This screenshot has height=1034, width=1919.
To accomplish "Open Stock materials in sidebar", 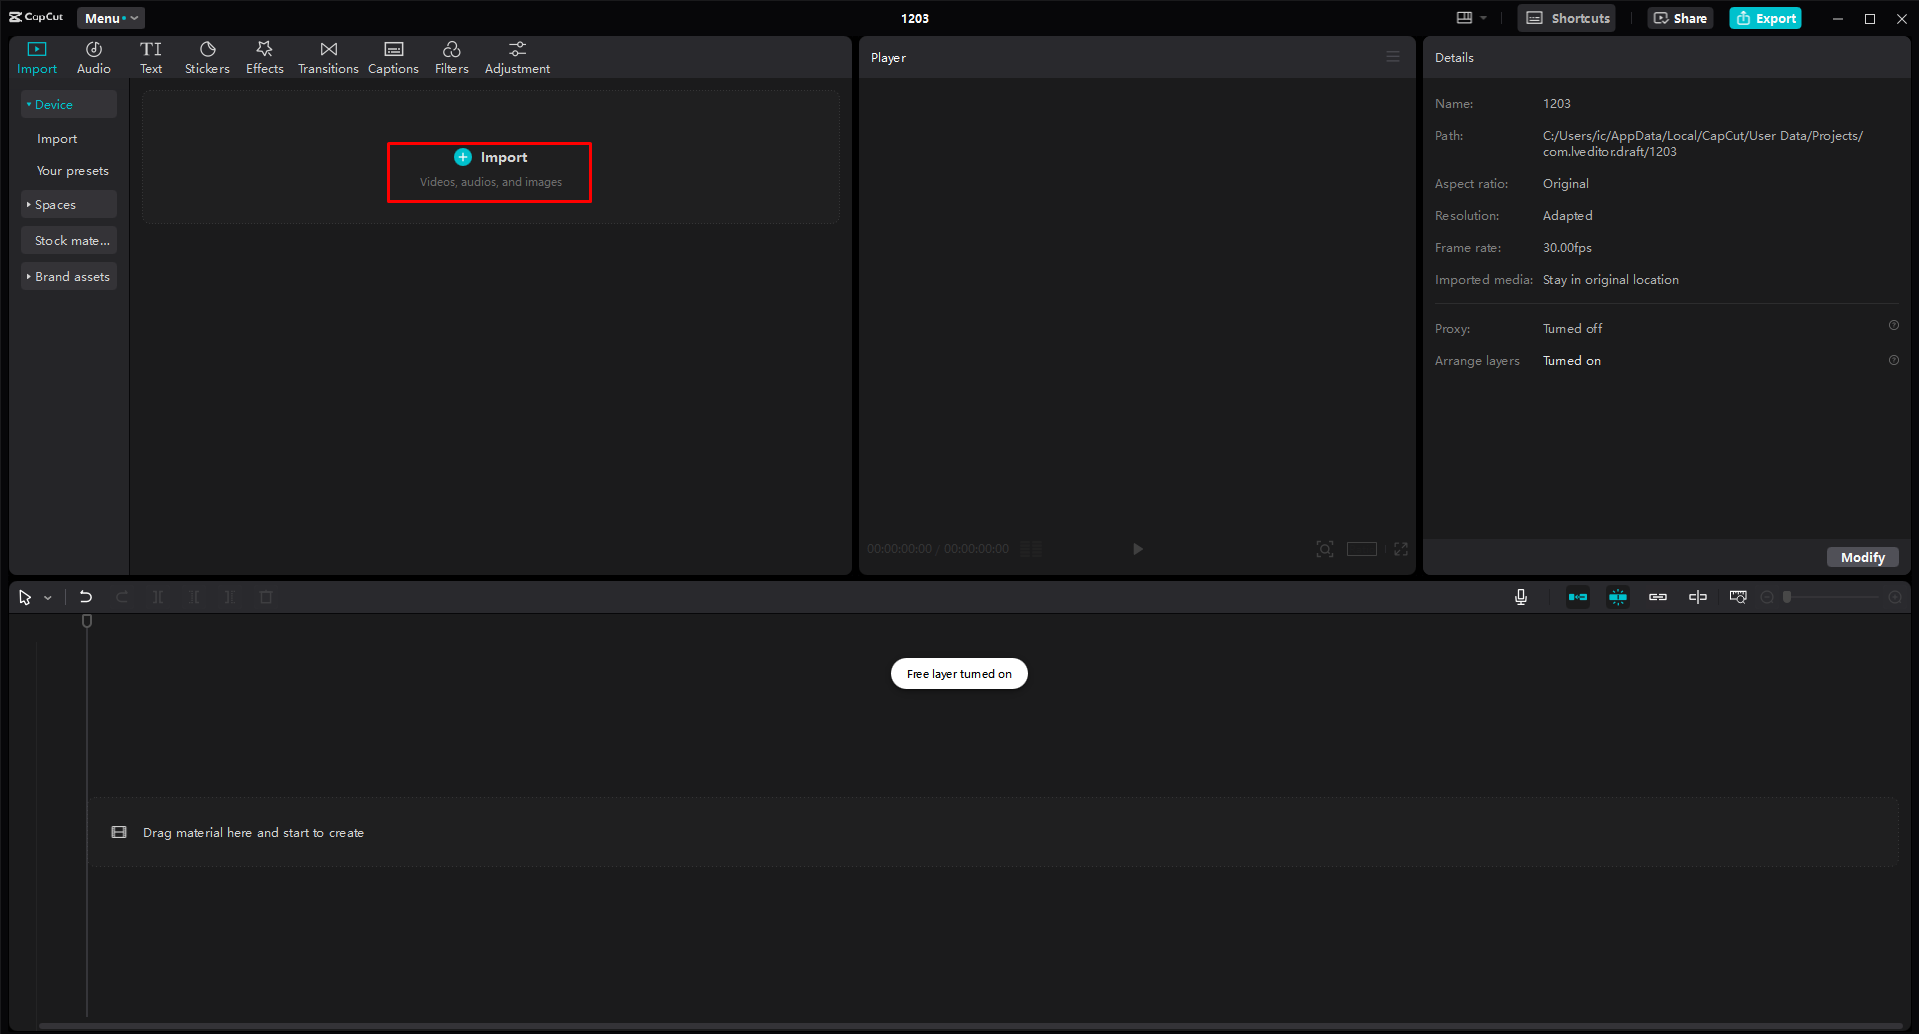I will 69,240.
